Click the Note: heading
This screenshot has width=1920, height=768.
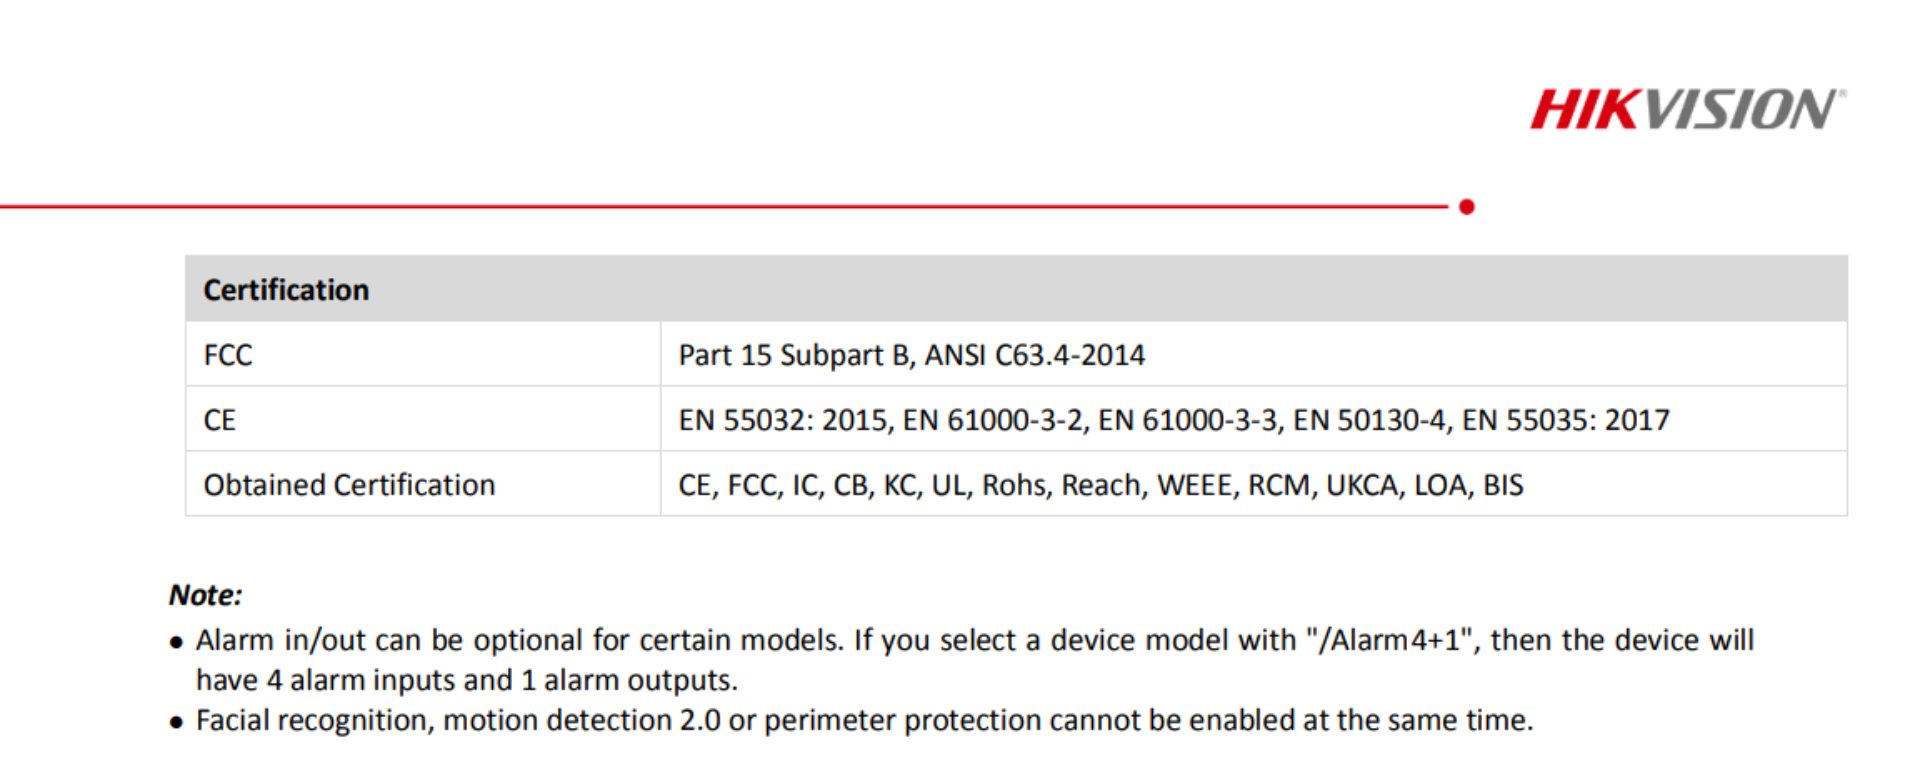pyautogui.click(x=205, y=595)
